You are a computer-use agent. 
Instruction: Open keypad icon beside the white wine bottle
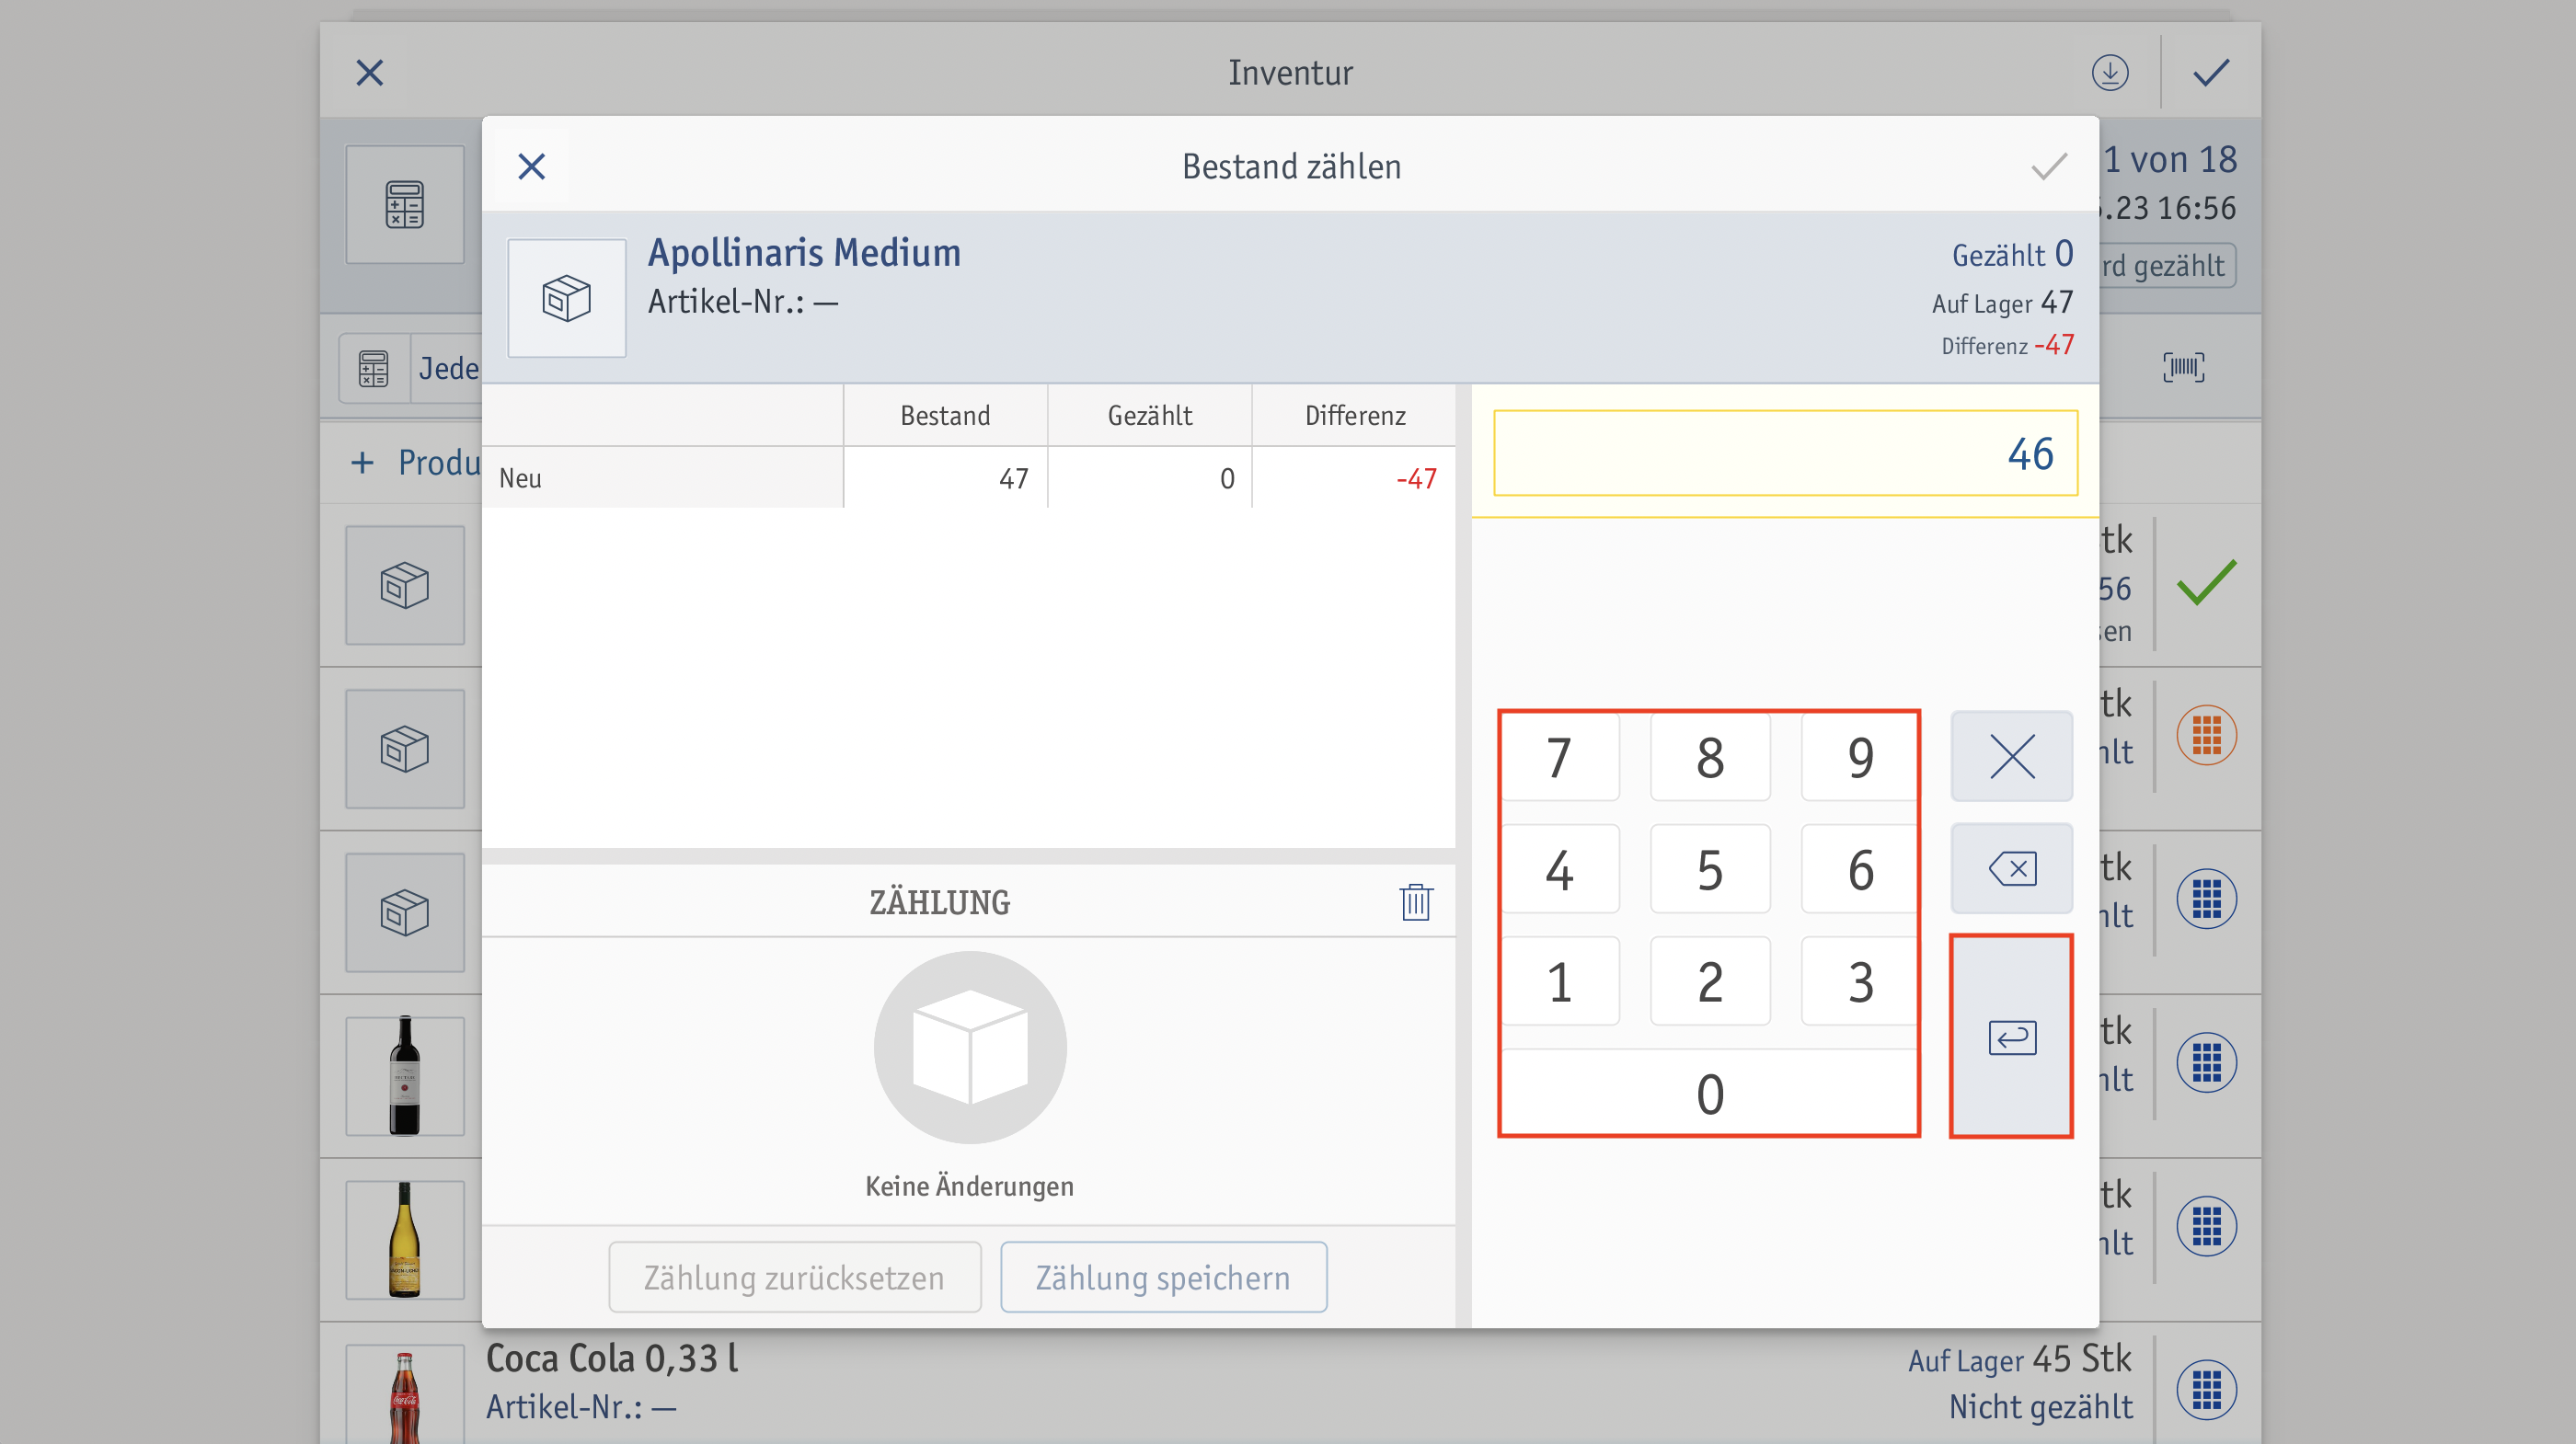click(x=2206, y=1226)
